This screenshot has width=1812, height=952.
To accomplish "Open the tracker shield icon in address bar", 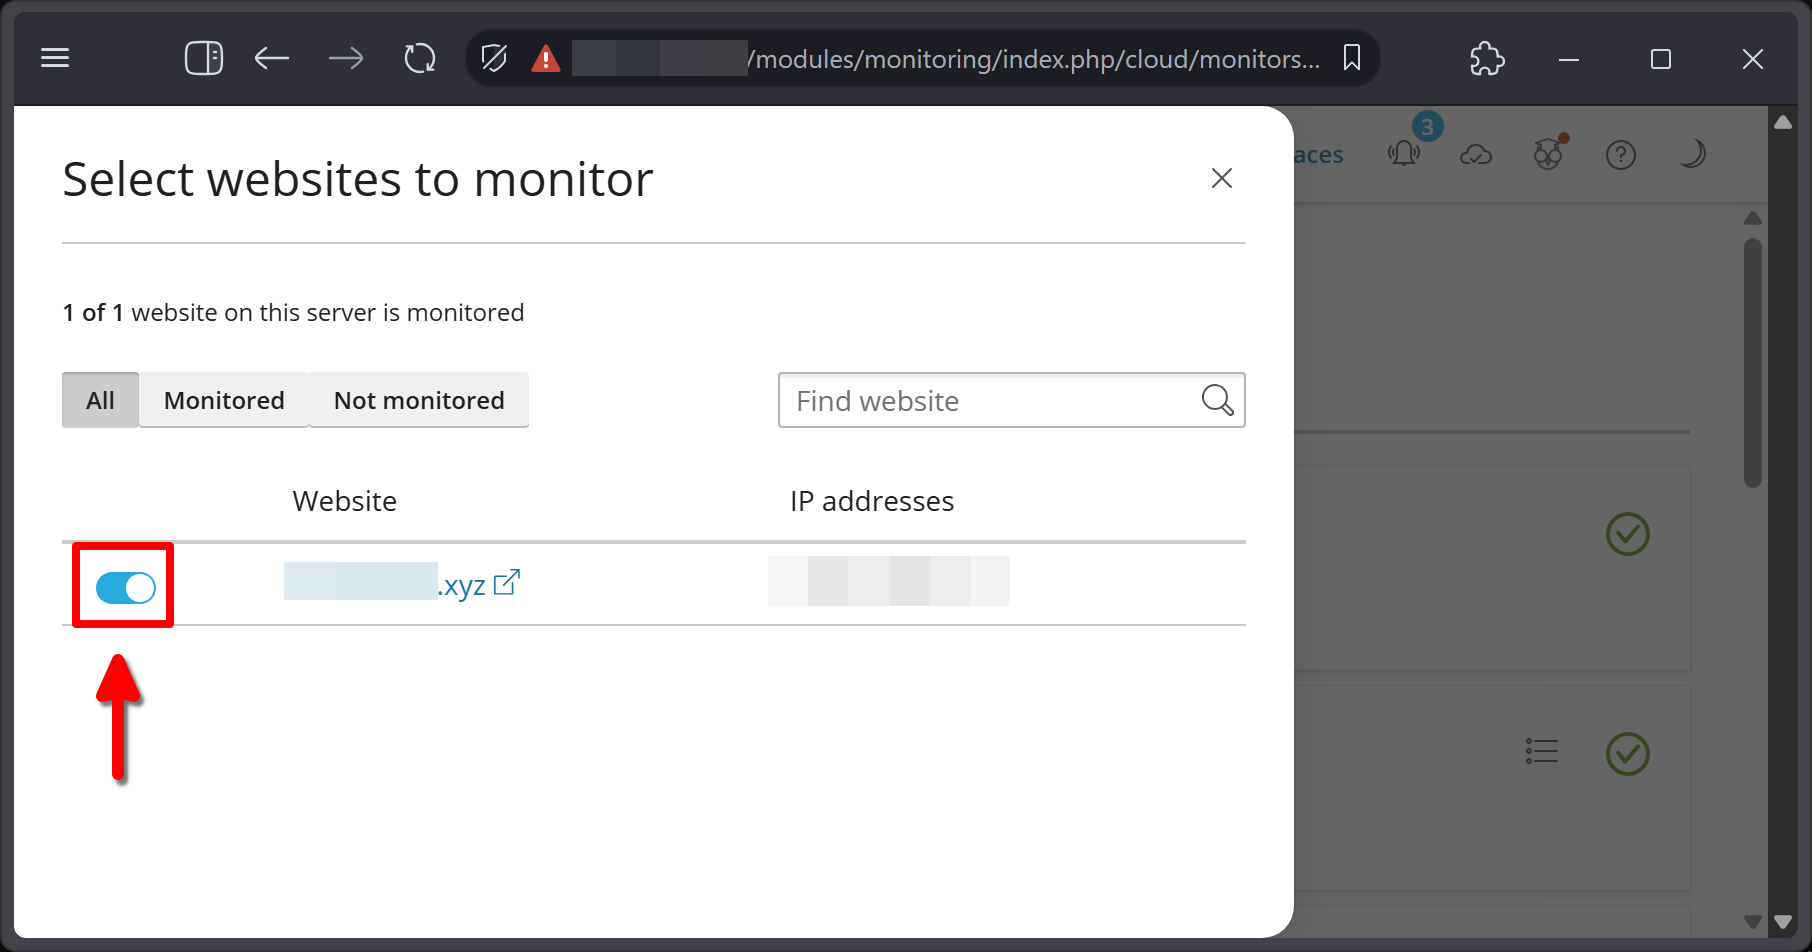I will (494, 58).
